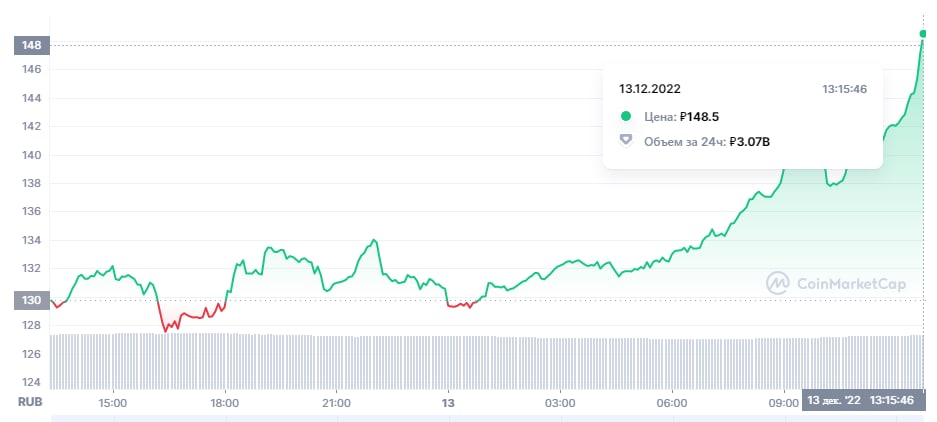This screenshot has height=422, width=937.
Task: Click the tooltip date 13.12.2022
Action: [650, 89]
